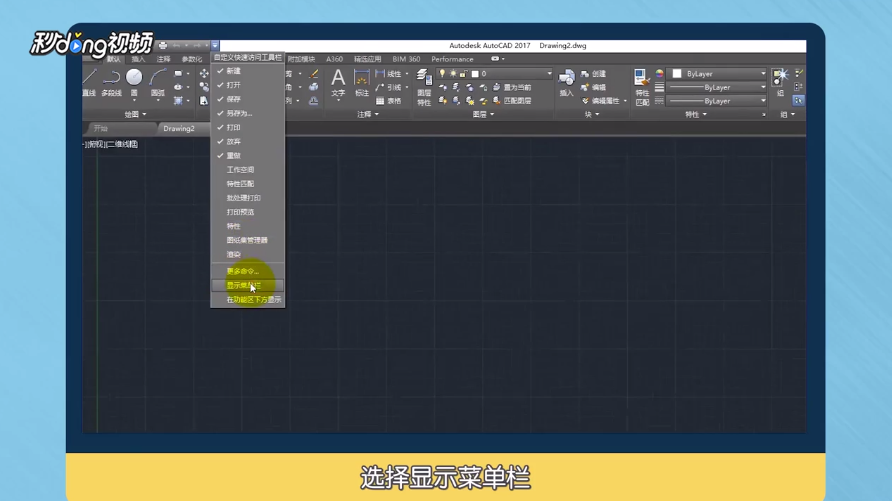892x501 pixels.
Task: Click the Create block (创建) icon
Action: point(585,74)
